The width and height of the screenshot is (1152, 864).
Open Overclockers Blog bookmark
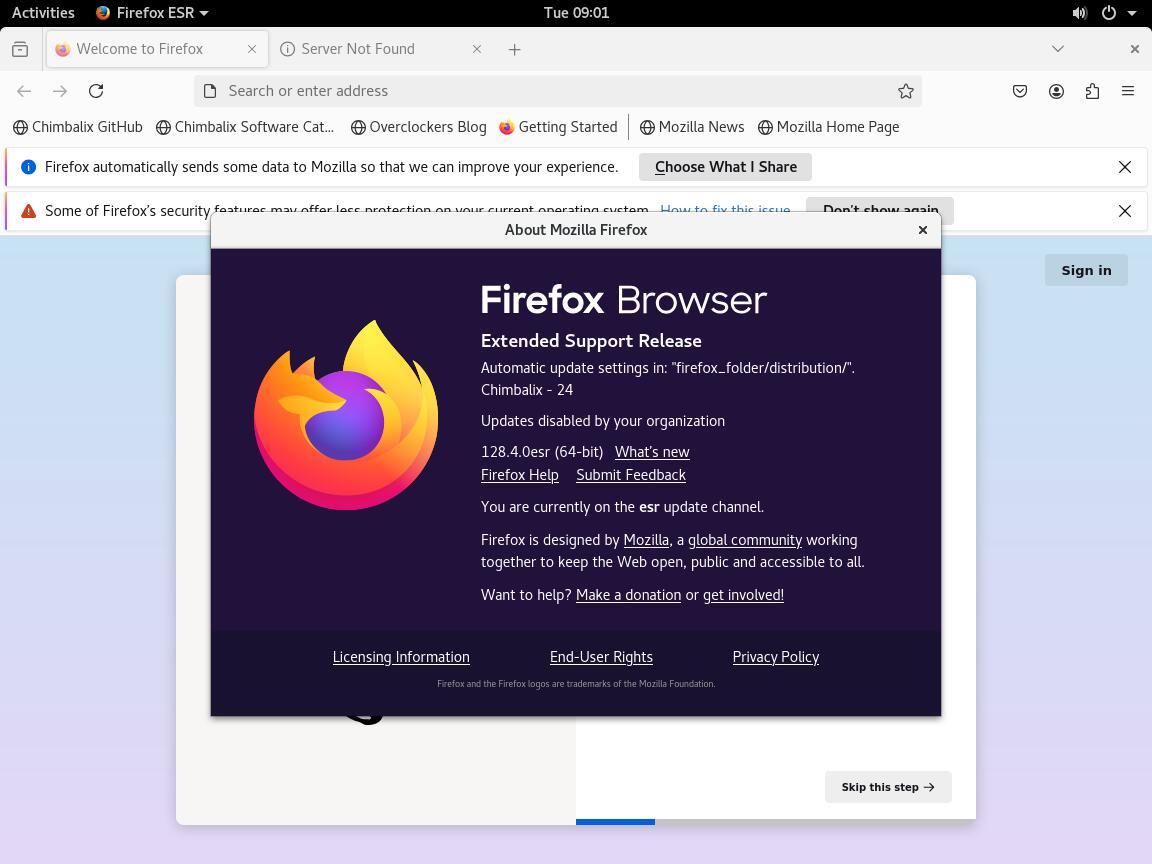point(418,127)
